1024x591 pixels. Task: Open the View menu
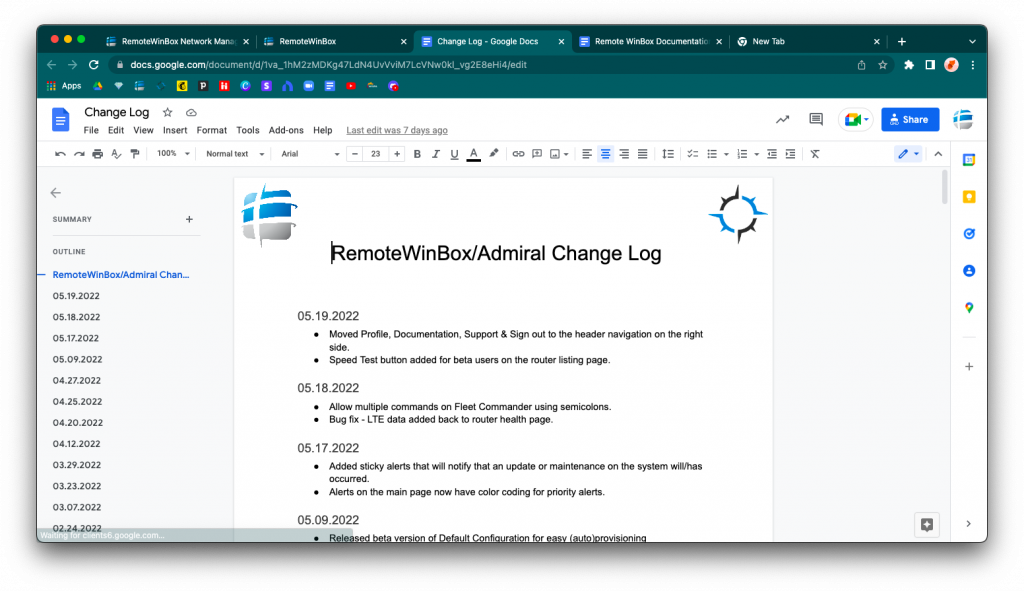pos(143,130)
